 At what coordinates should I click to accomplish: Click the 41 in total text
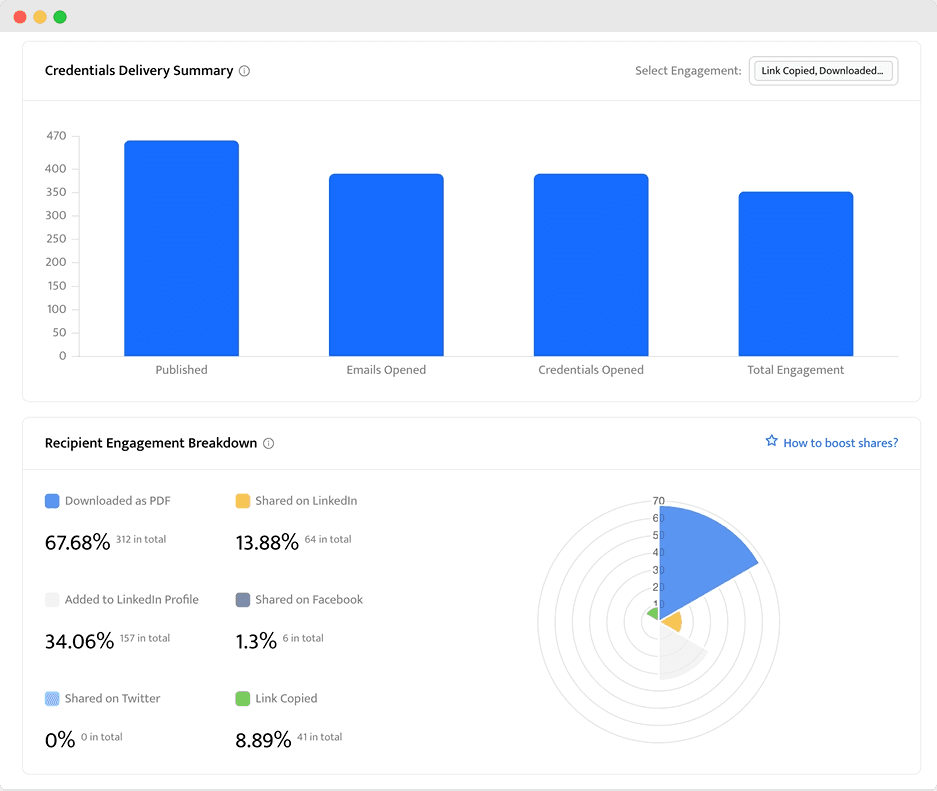coord(320,737)
